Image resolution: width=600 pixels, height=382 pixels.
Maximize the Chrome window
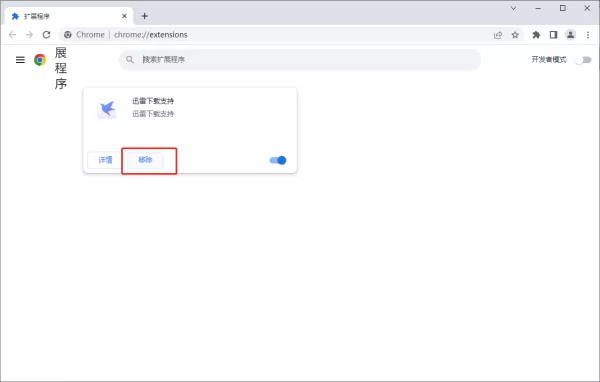coord(562,8)
